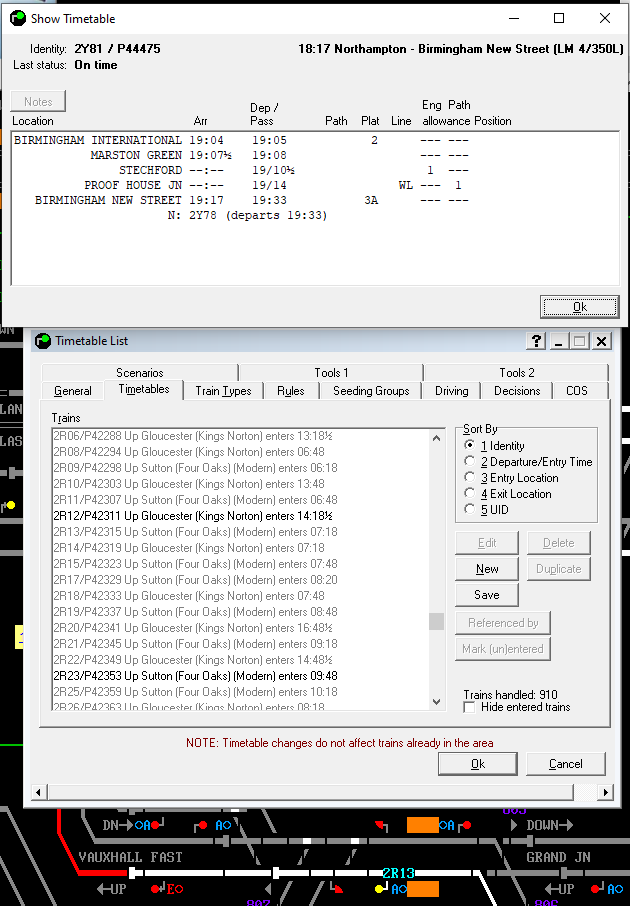Click the Referenced by button
Viewport: 630px width, 906px height.
pos(503,623)
